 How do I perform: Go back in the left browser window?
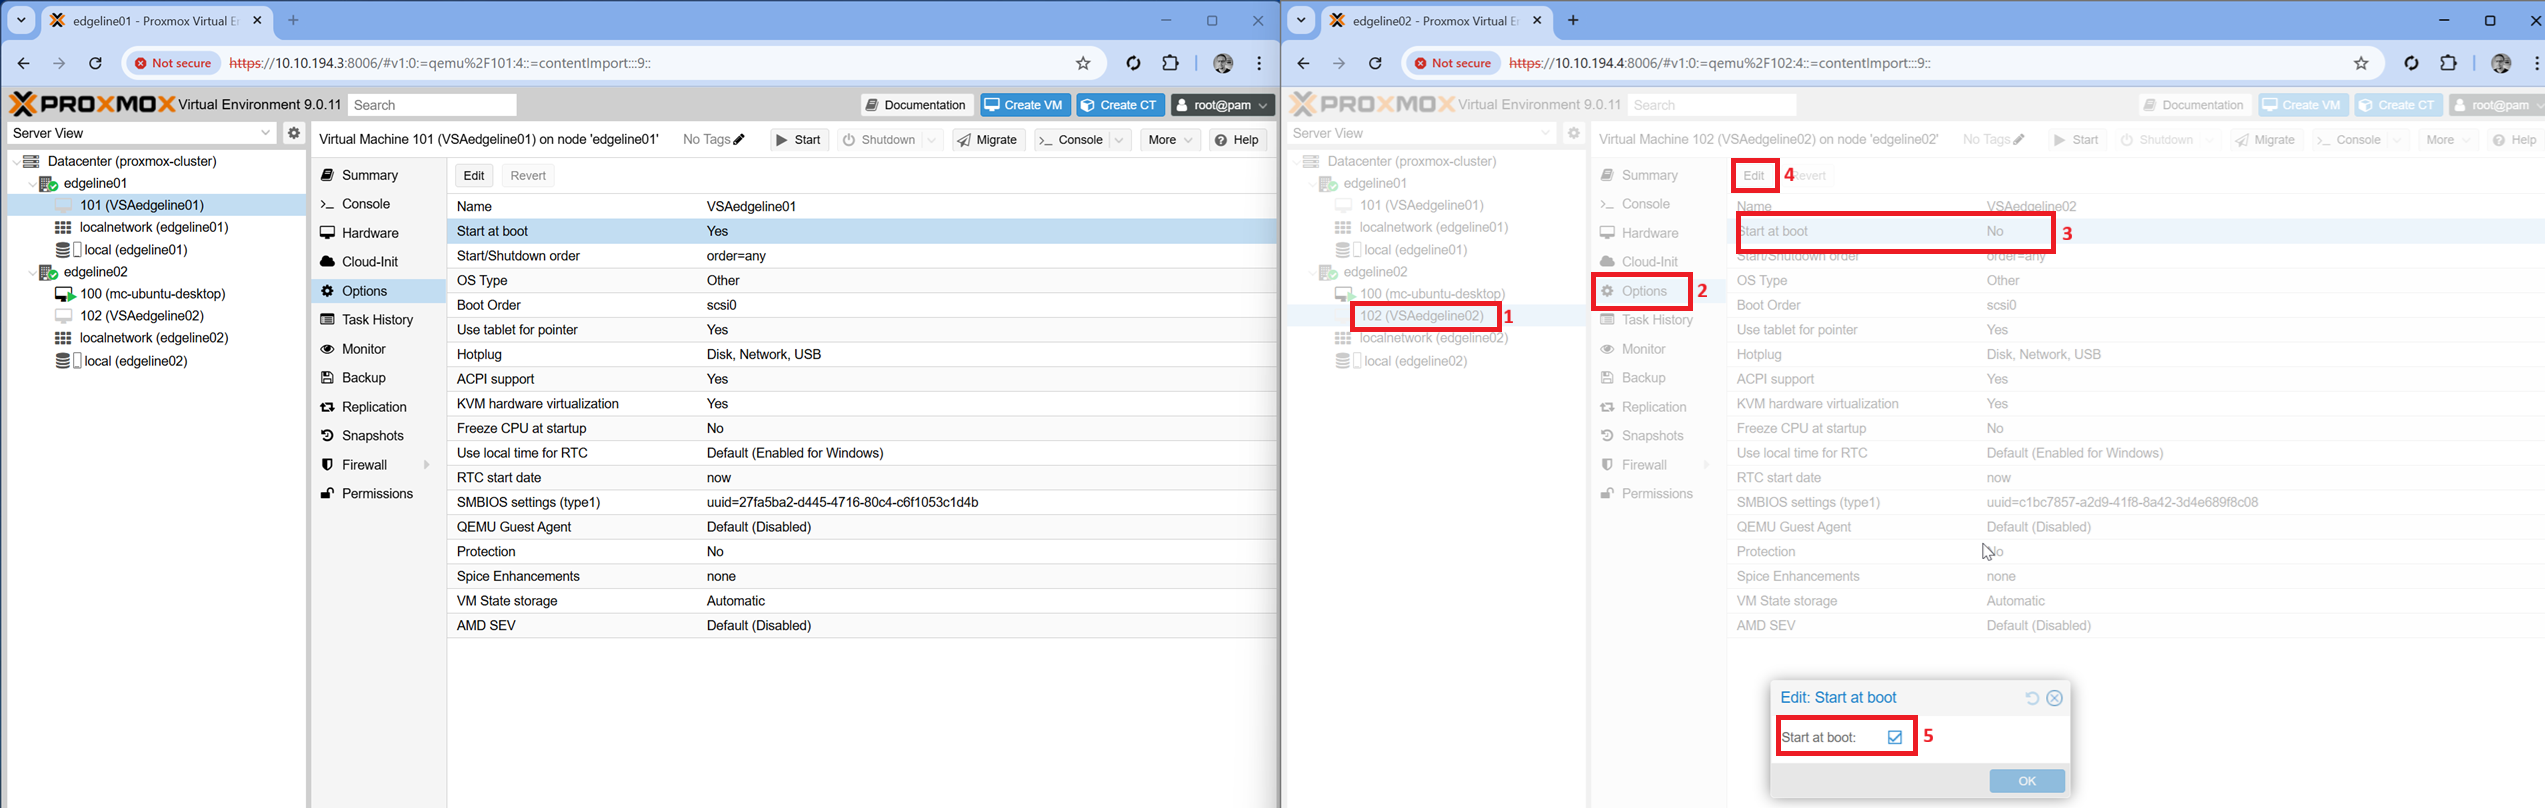[x=23, y=63]
